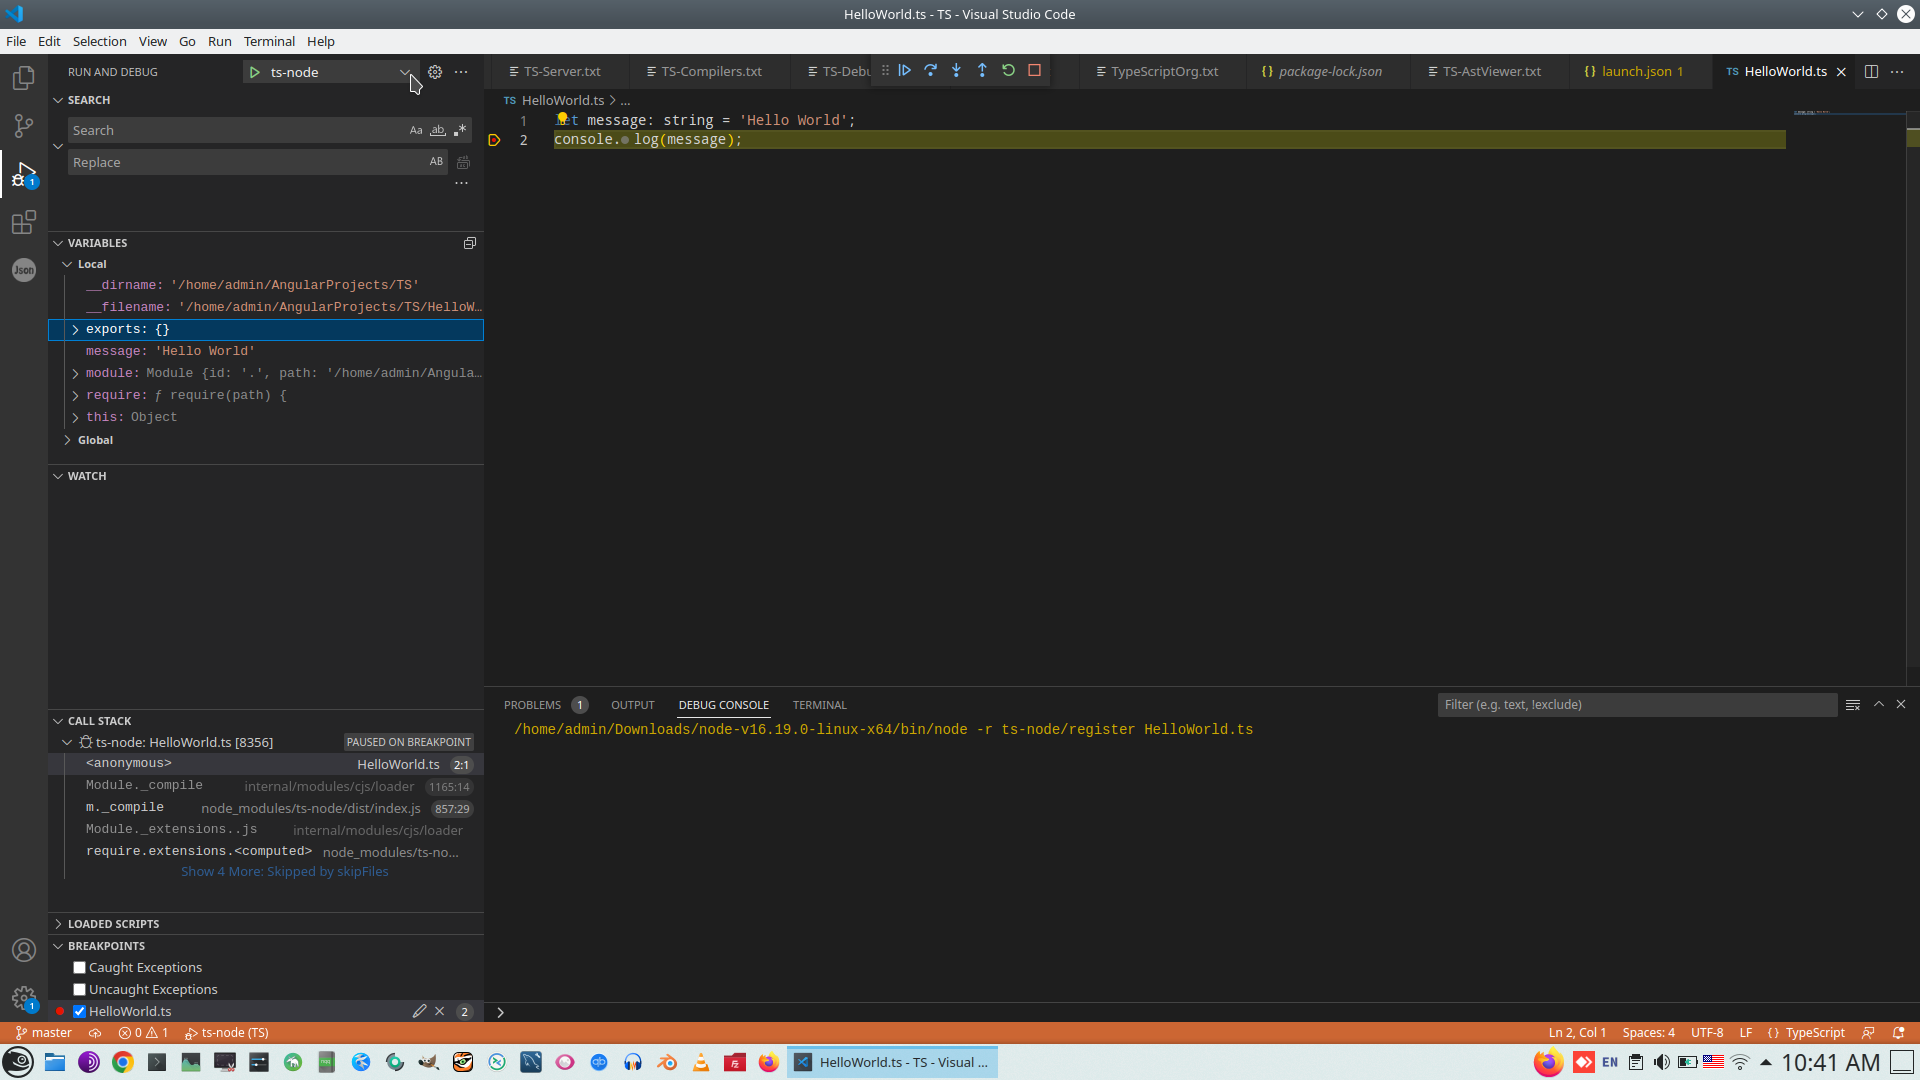Image resolution: width=1920 pixels, height=1080 pixels.
Task: Disable the HelloWorld.ts breakpoint checkbox
Action: pos(80,1012)
